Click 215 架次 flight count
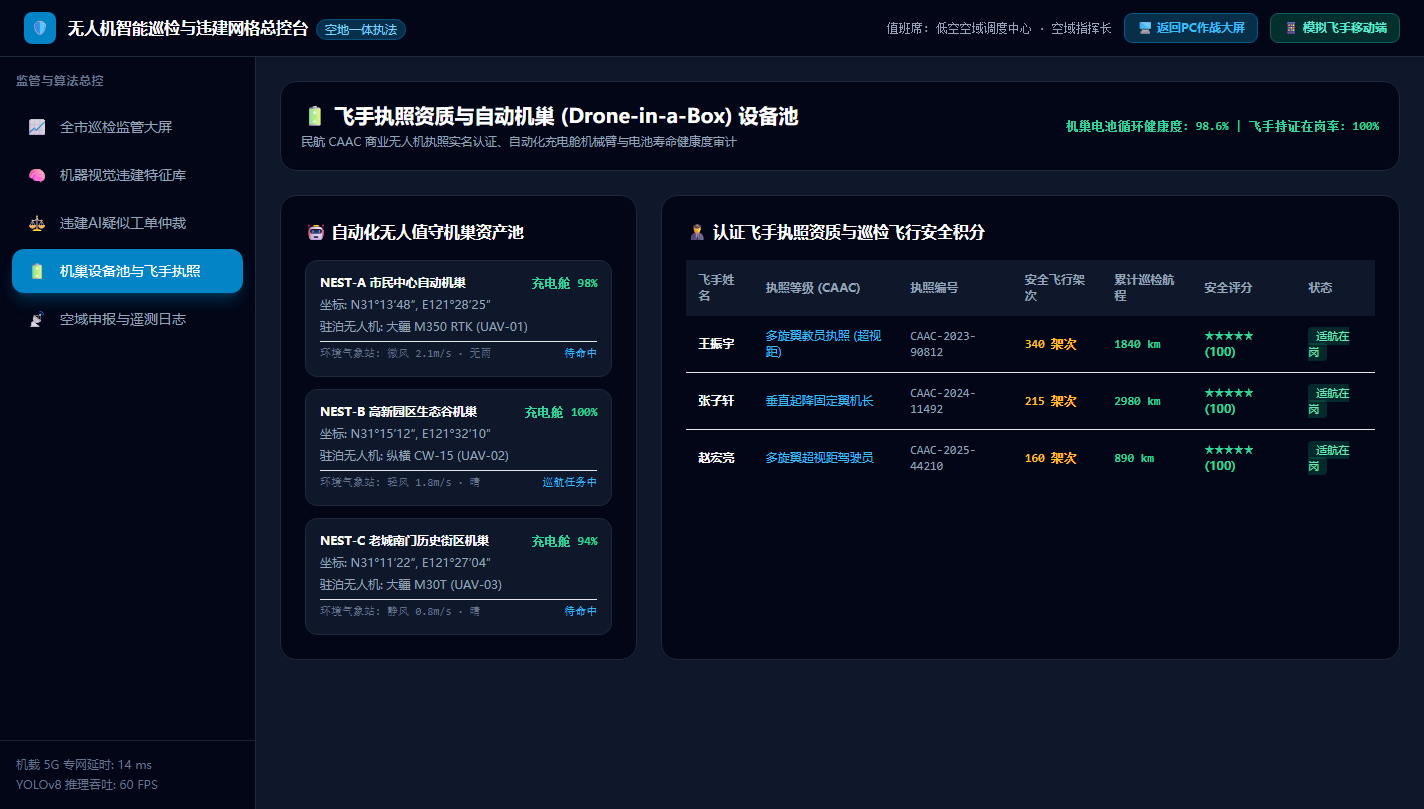 (x=1050, y=401)
